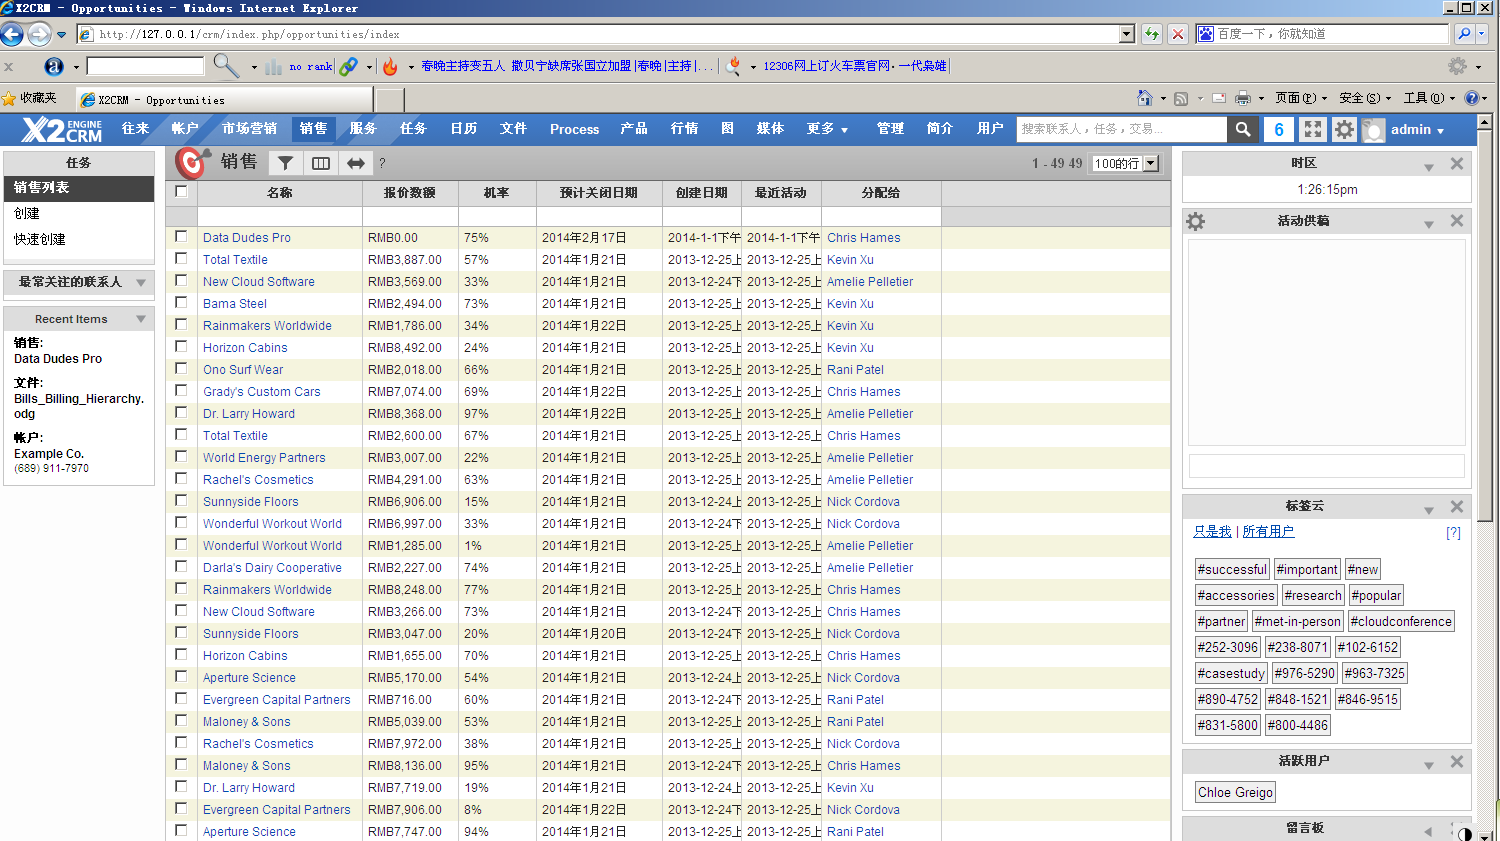Screen dimensions: 1500x841
Task: Click the browser Forward button
Action: (39, 34)
